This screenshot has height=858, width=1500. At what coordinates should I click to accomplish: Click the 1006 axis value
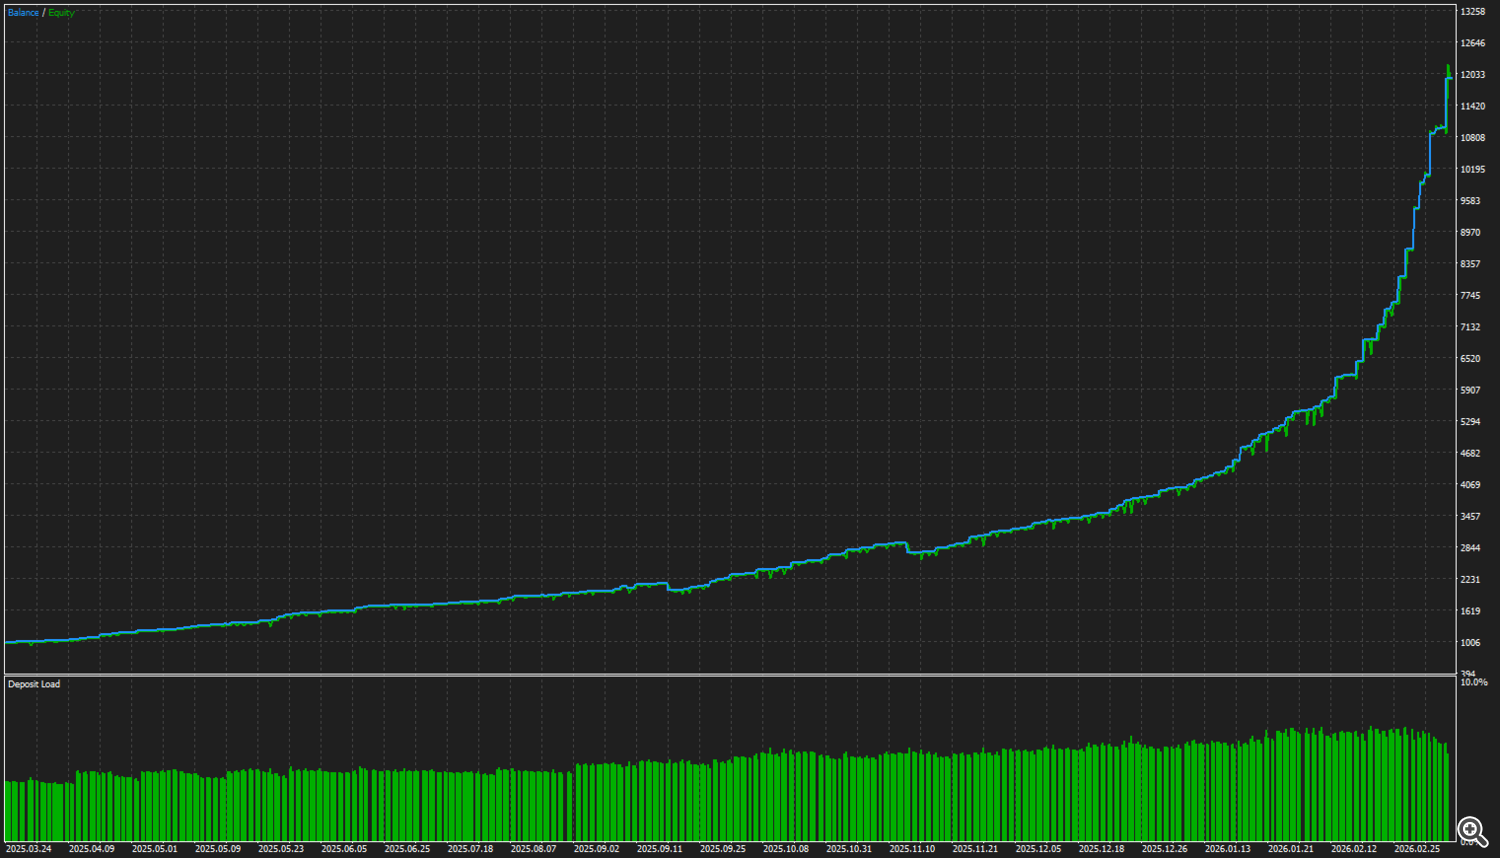(x=1470, y=643)
